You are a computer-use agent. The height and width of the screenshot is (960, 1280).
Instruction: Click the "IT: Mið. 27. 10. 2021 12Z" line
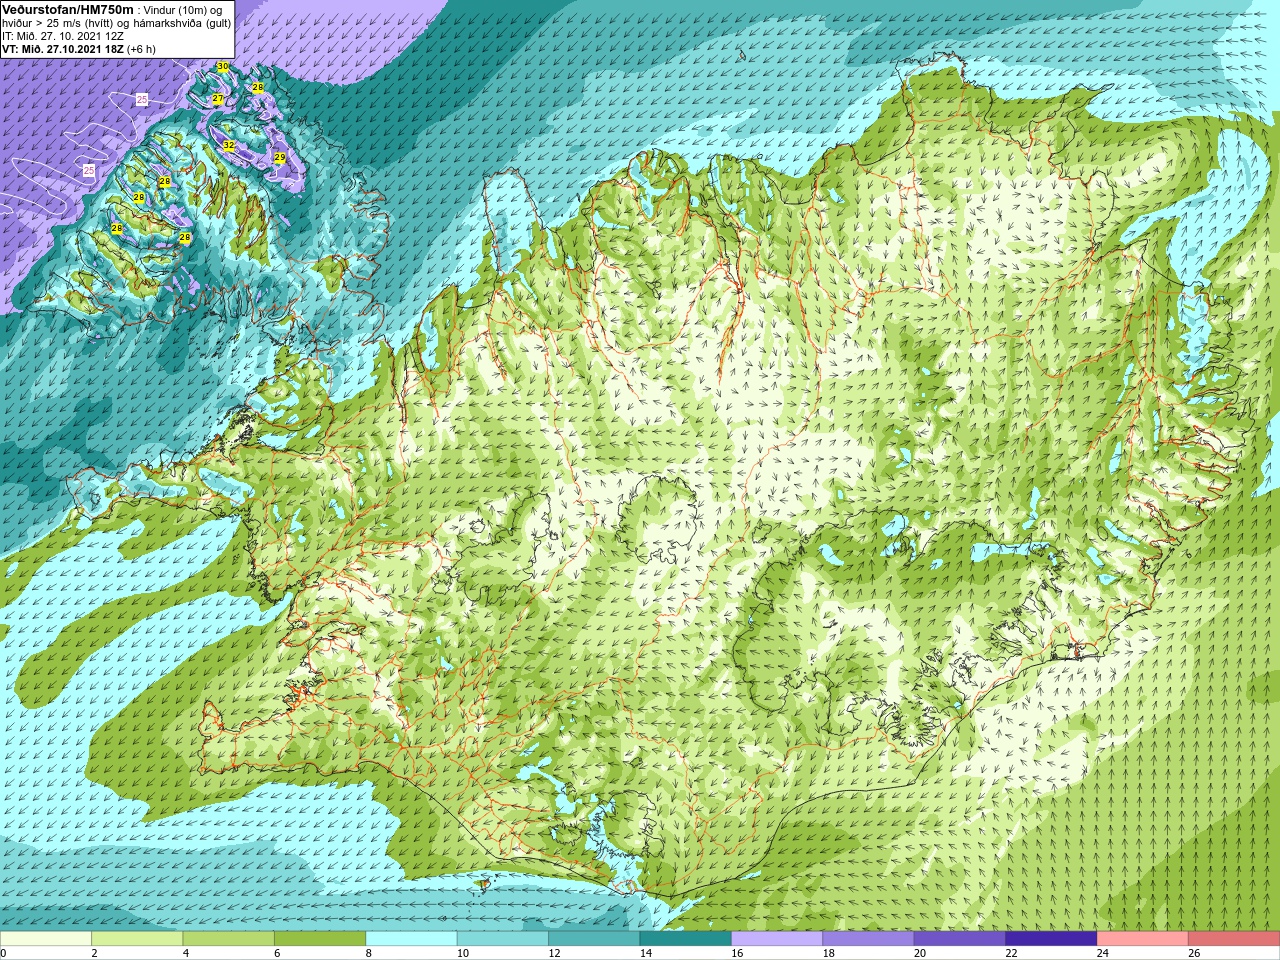coord(63,36)
